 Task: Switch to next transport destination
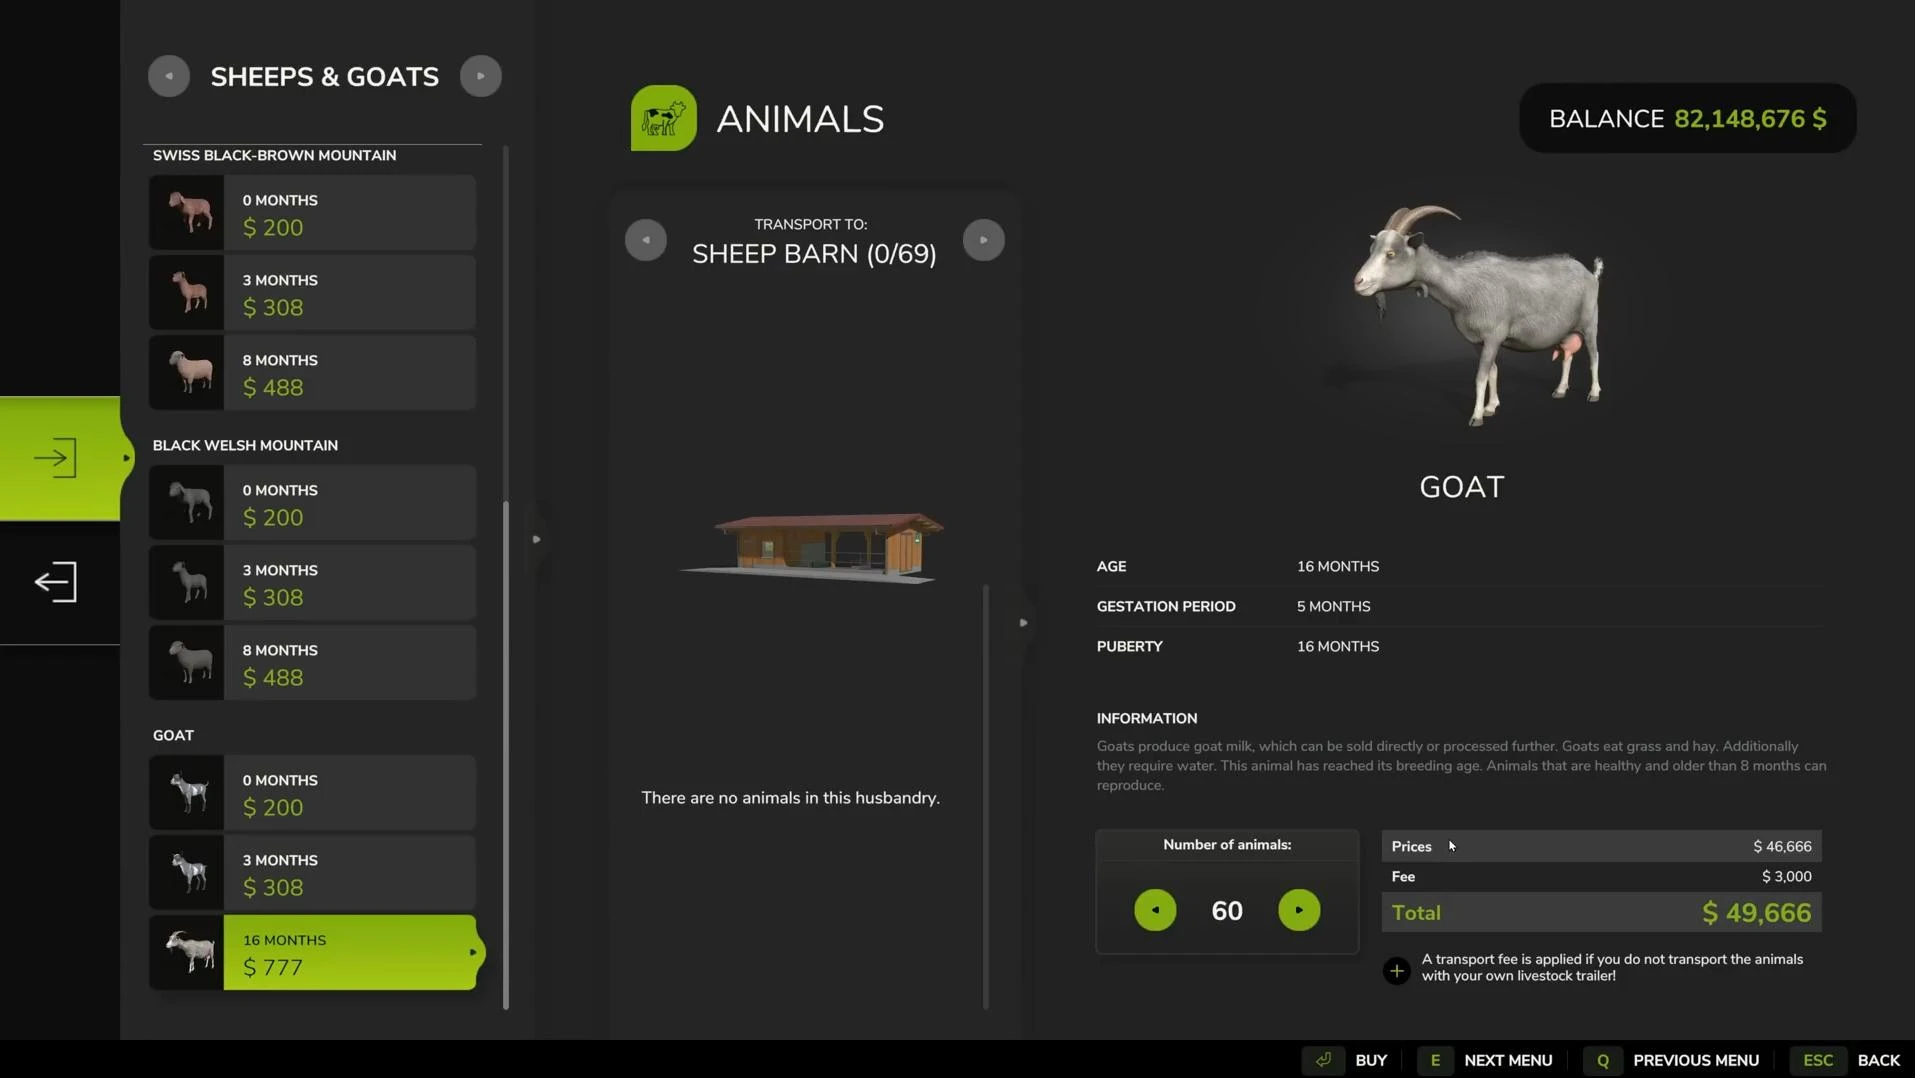coord(984,240)
